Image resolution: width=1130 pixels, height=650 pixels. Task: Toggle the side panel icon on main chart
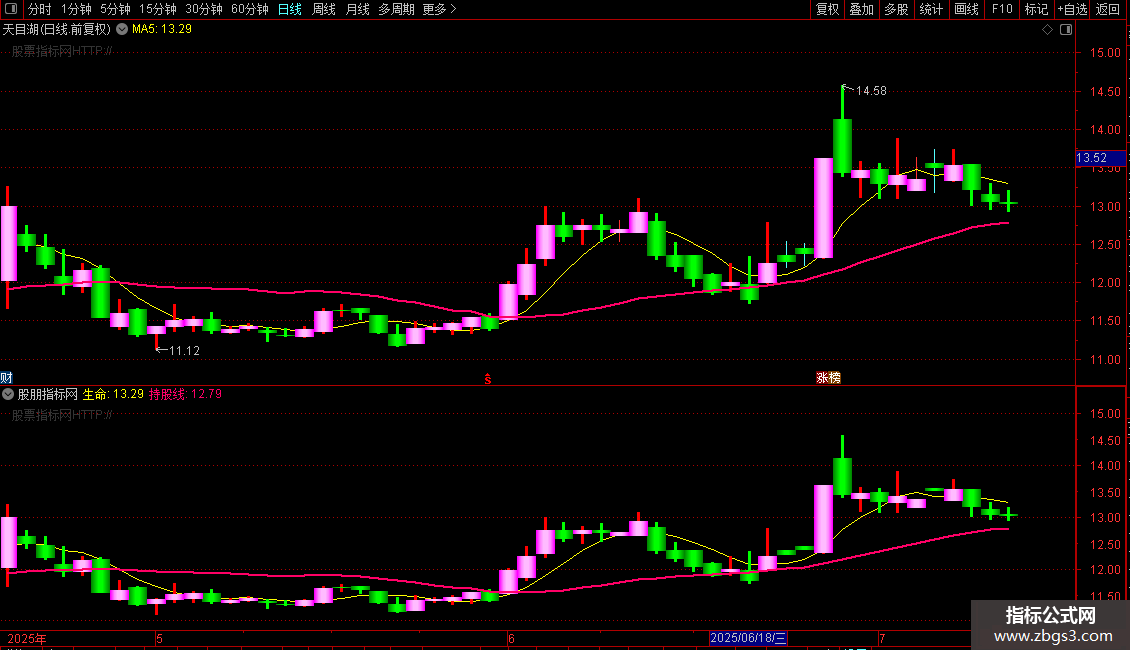[x=1066, y=30]
